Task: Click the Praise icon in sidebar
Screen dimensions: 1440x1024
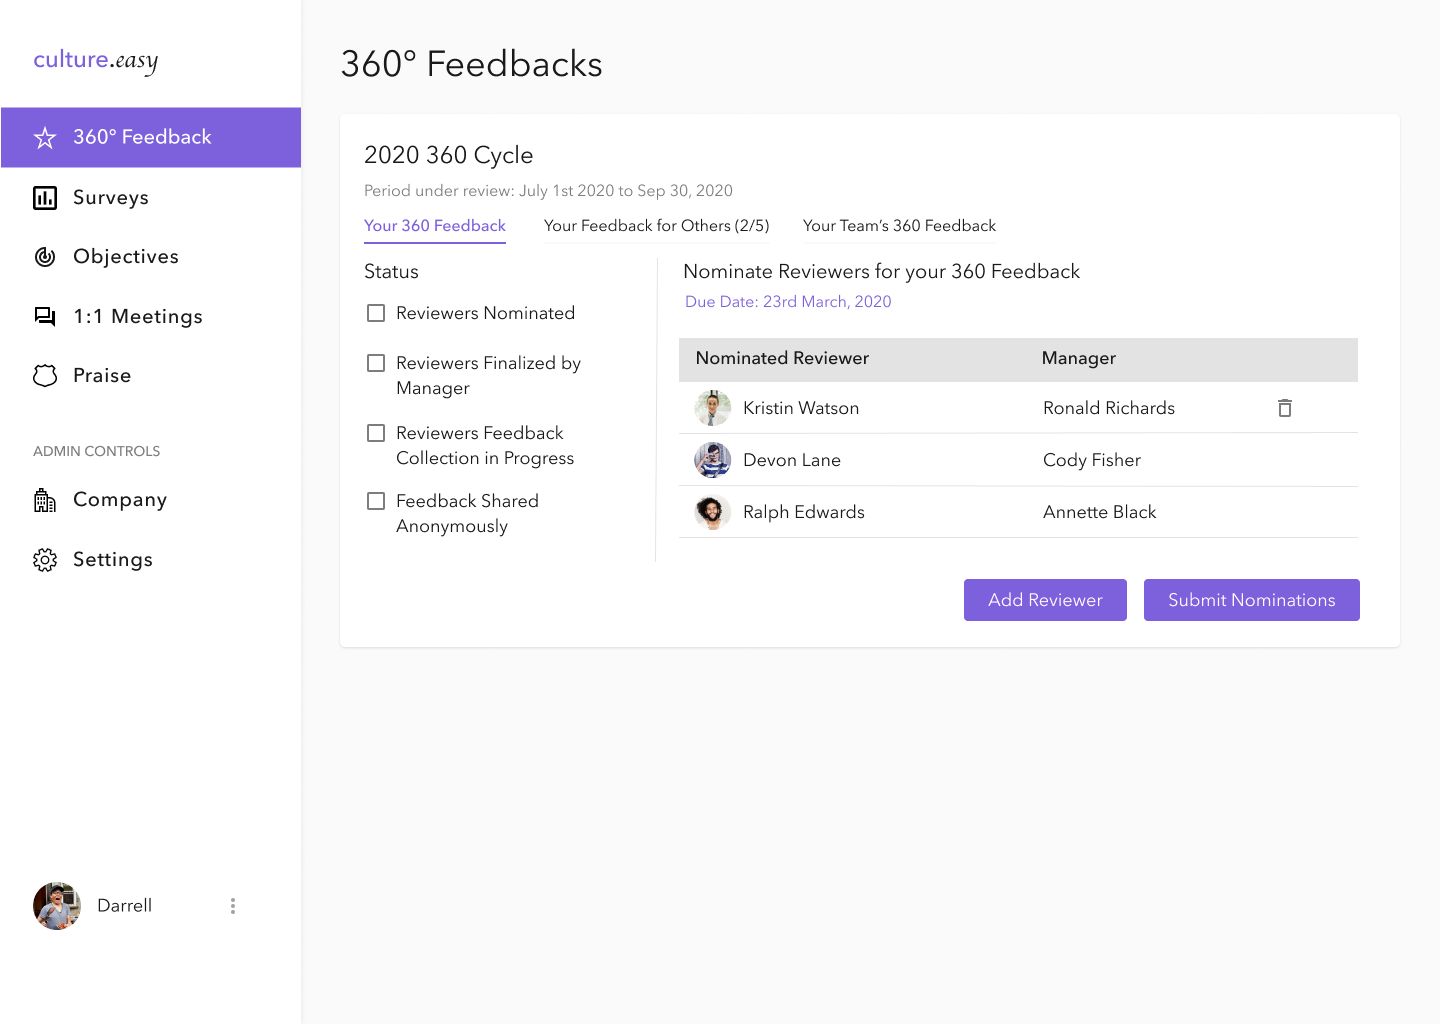Action: point(45,376)
